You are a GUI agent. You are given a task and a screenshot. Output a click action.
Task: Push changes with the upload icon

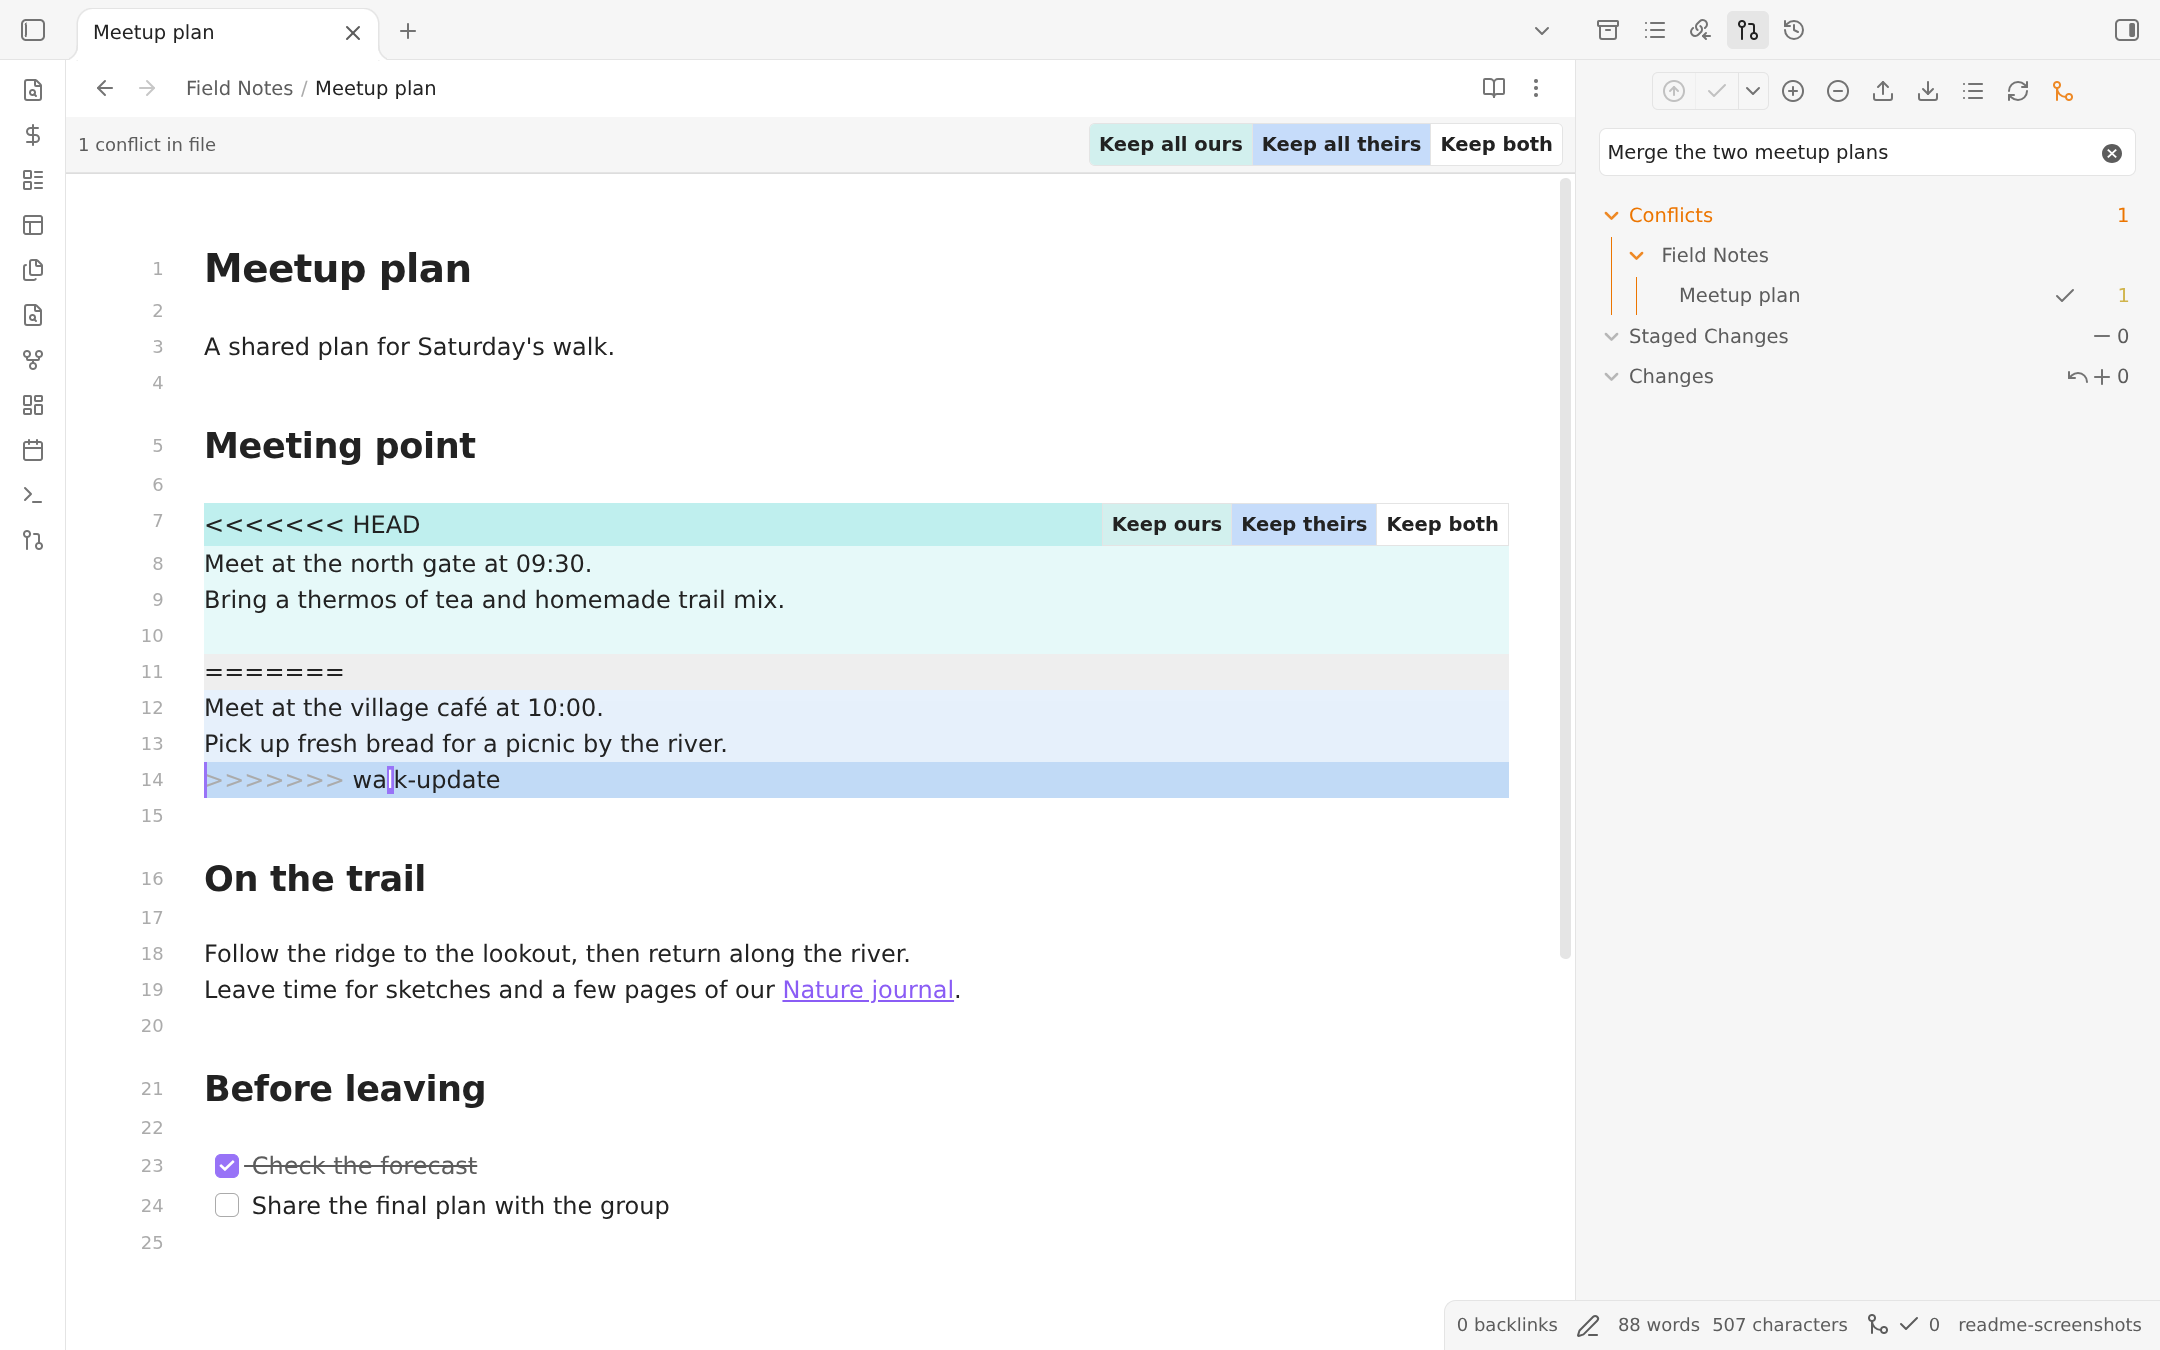[x=1883, y=91]
